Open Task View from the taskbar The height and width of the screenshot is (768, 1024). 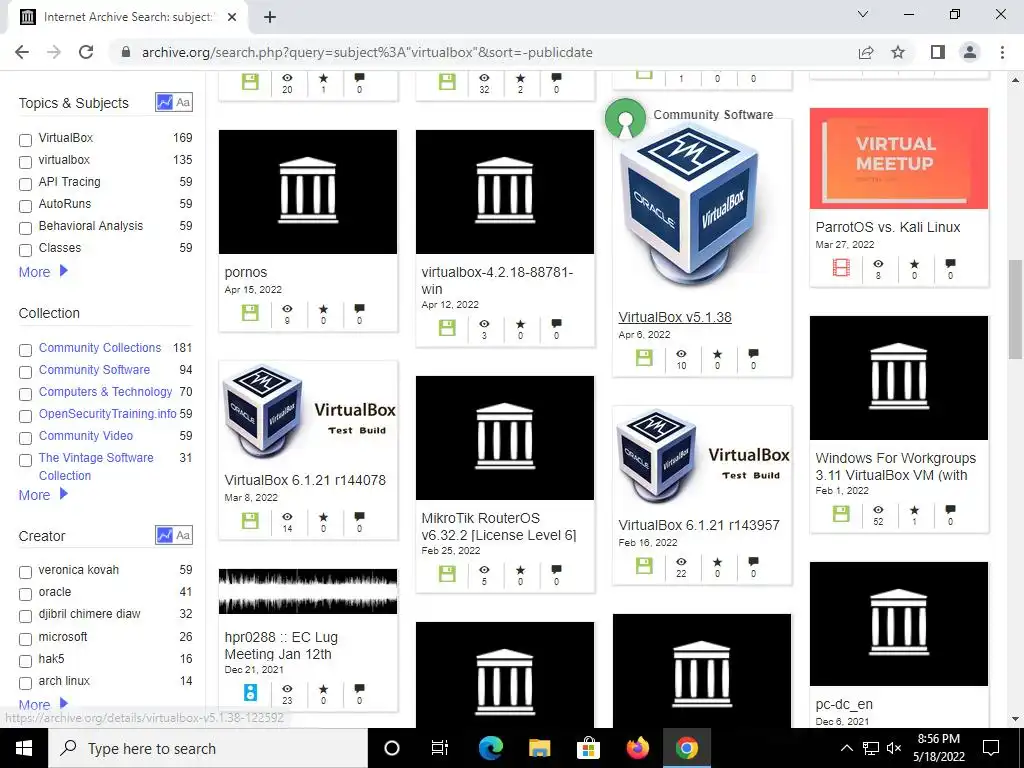[x=440, y=748]
